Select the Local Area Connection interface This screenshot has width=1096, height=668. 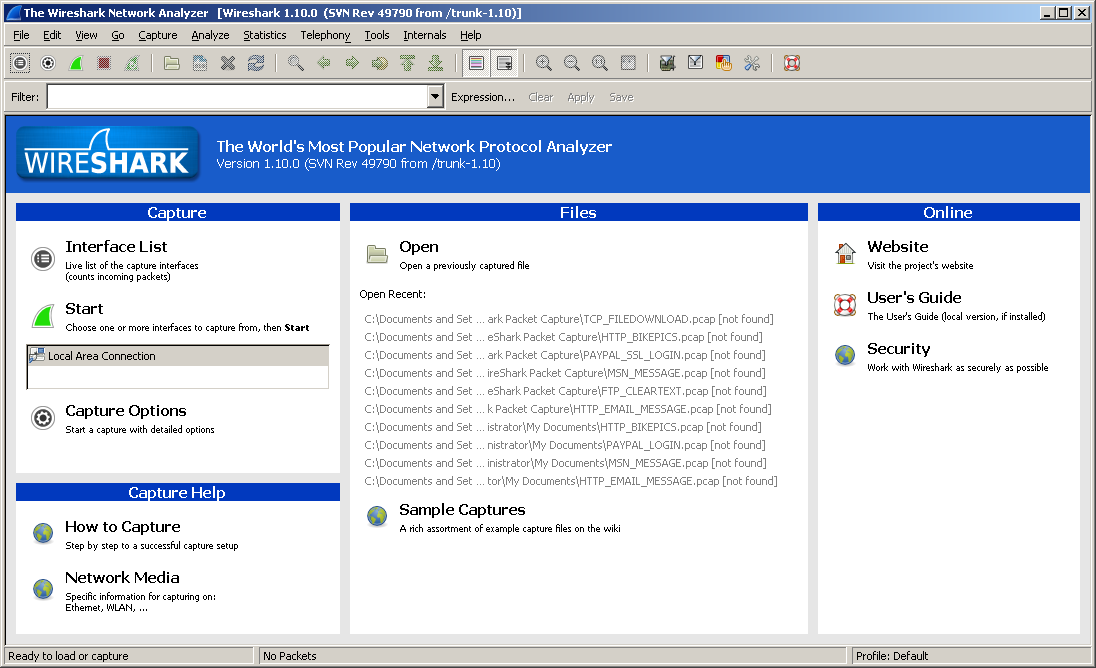178,356
